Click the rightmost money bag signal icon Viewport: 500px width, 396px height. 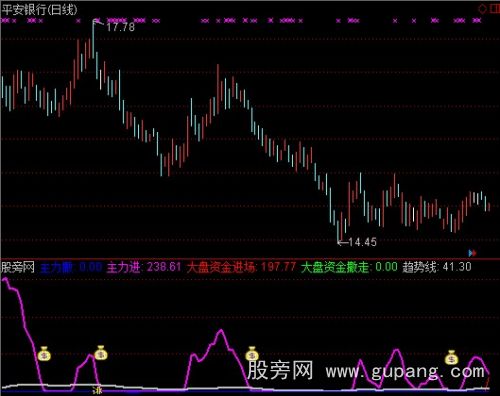click(x=451, y=357)
